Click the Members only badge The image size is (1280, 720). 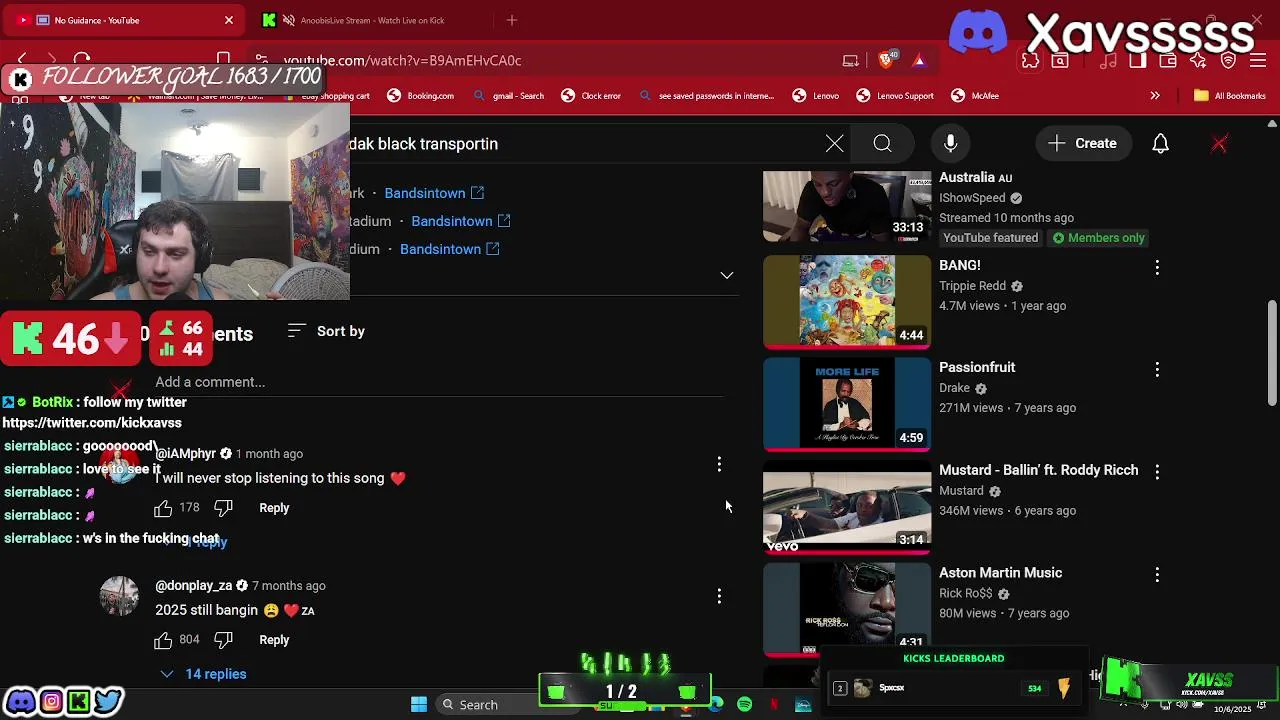[1098, 238]
